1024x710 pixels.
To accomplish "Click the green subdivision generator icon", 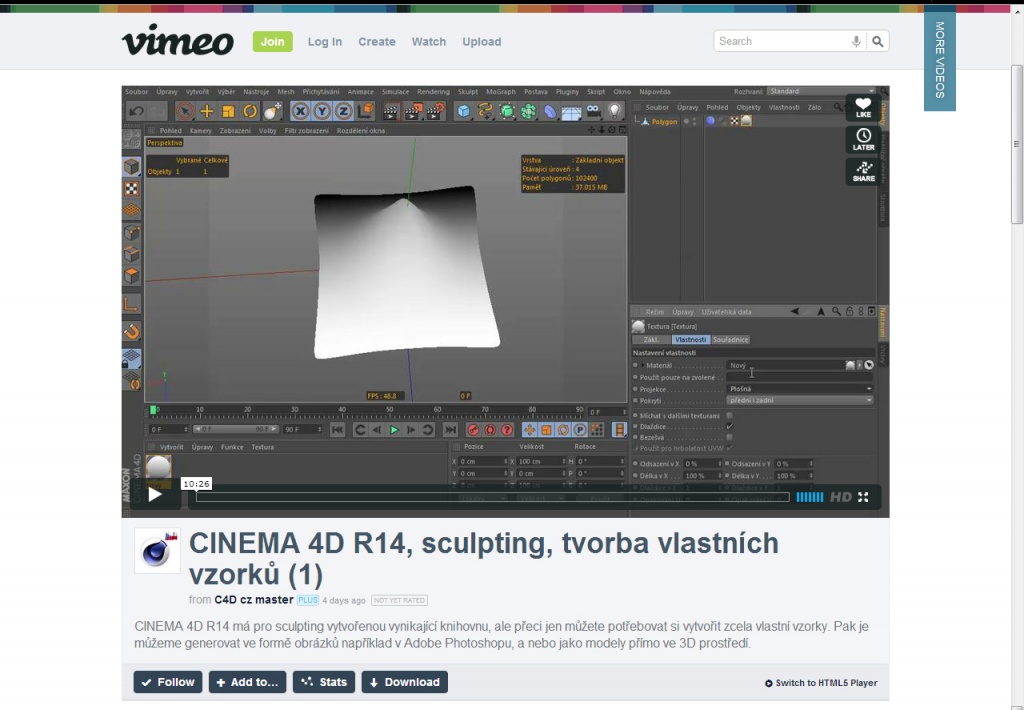I will pyautogui.click(x=506, y=112).
